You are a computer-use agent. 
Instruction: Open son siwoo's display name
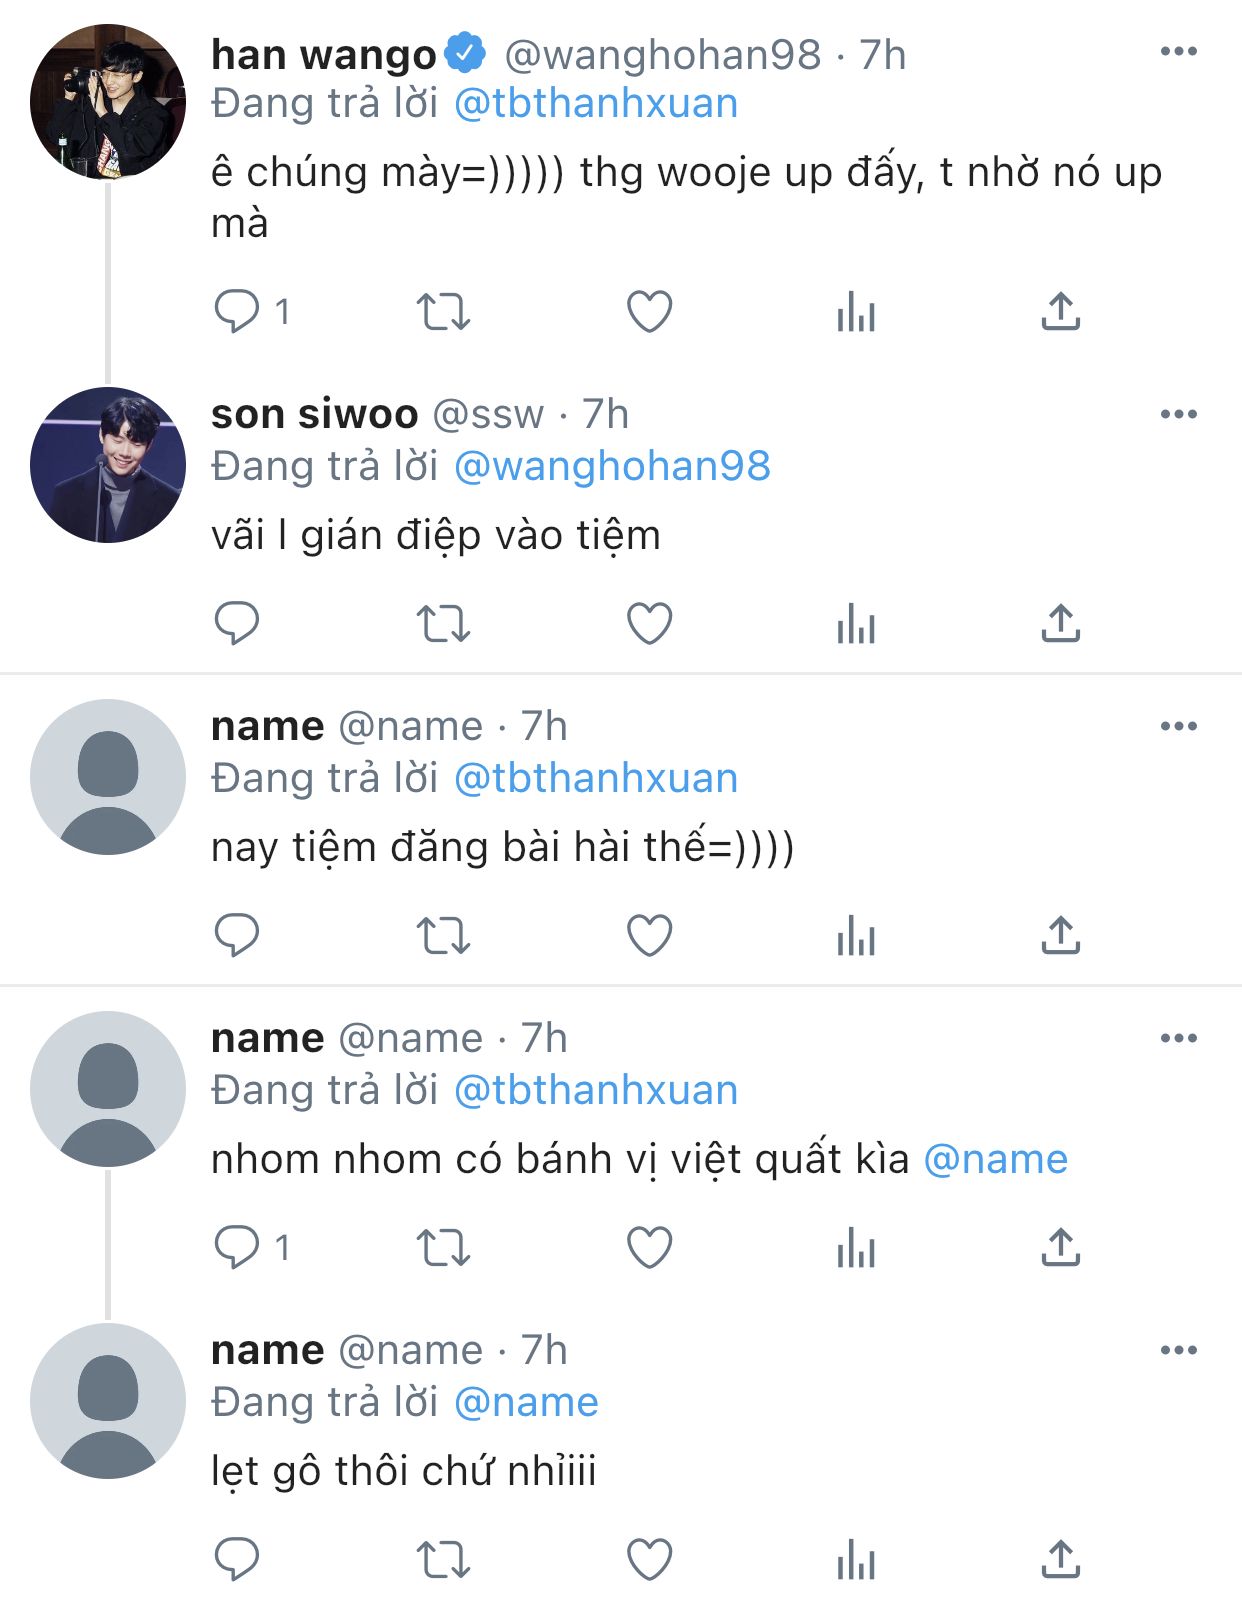(x=315, y=414)
